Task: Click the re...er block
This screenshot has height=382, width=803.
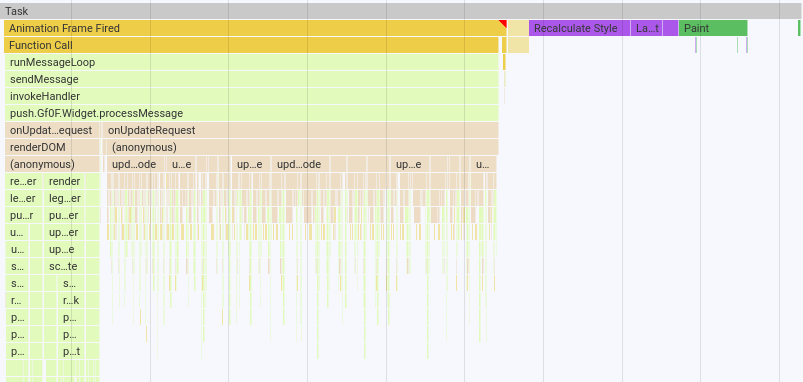Action: [24, 181]
